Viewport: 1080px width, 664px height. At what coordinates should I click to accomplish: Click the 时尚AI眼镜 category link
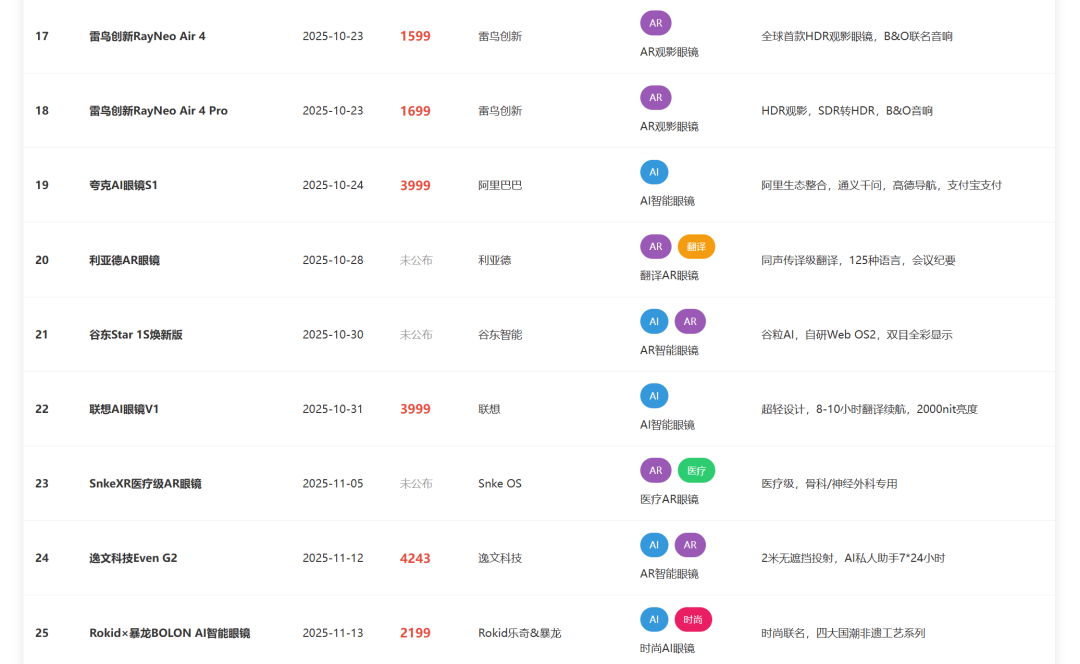click(x=668, y=648)
